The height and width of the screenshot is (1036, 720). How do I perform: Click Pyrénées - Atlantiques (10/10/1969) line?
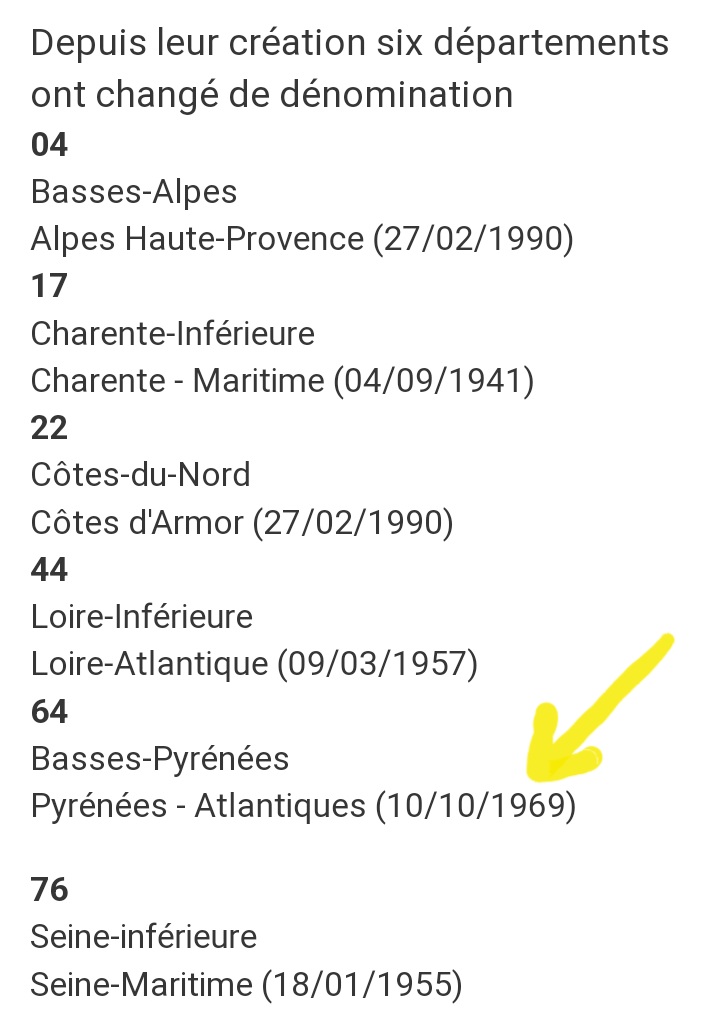tap(303, 806)
